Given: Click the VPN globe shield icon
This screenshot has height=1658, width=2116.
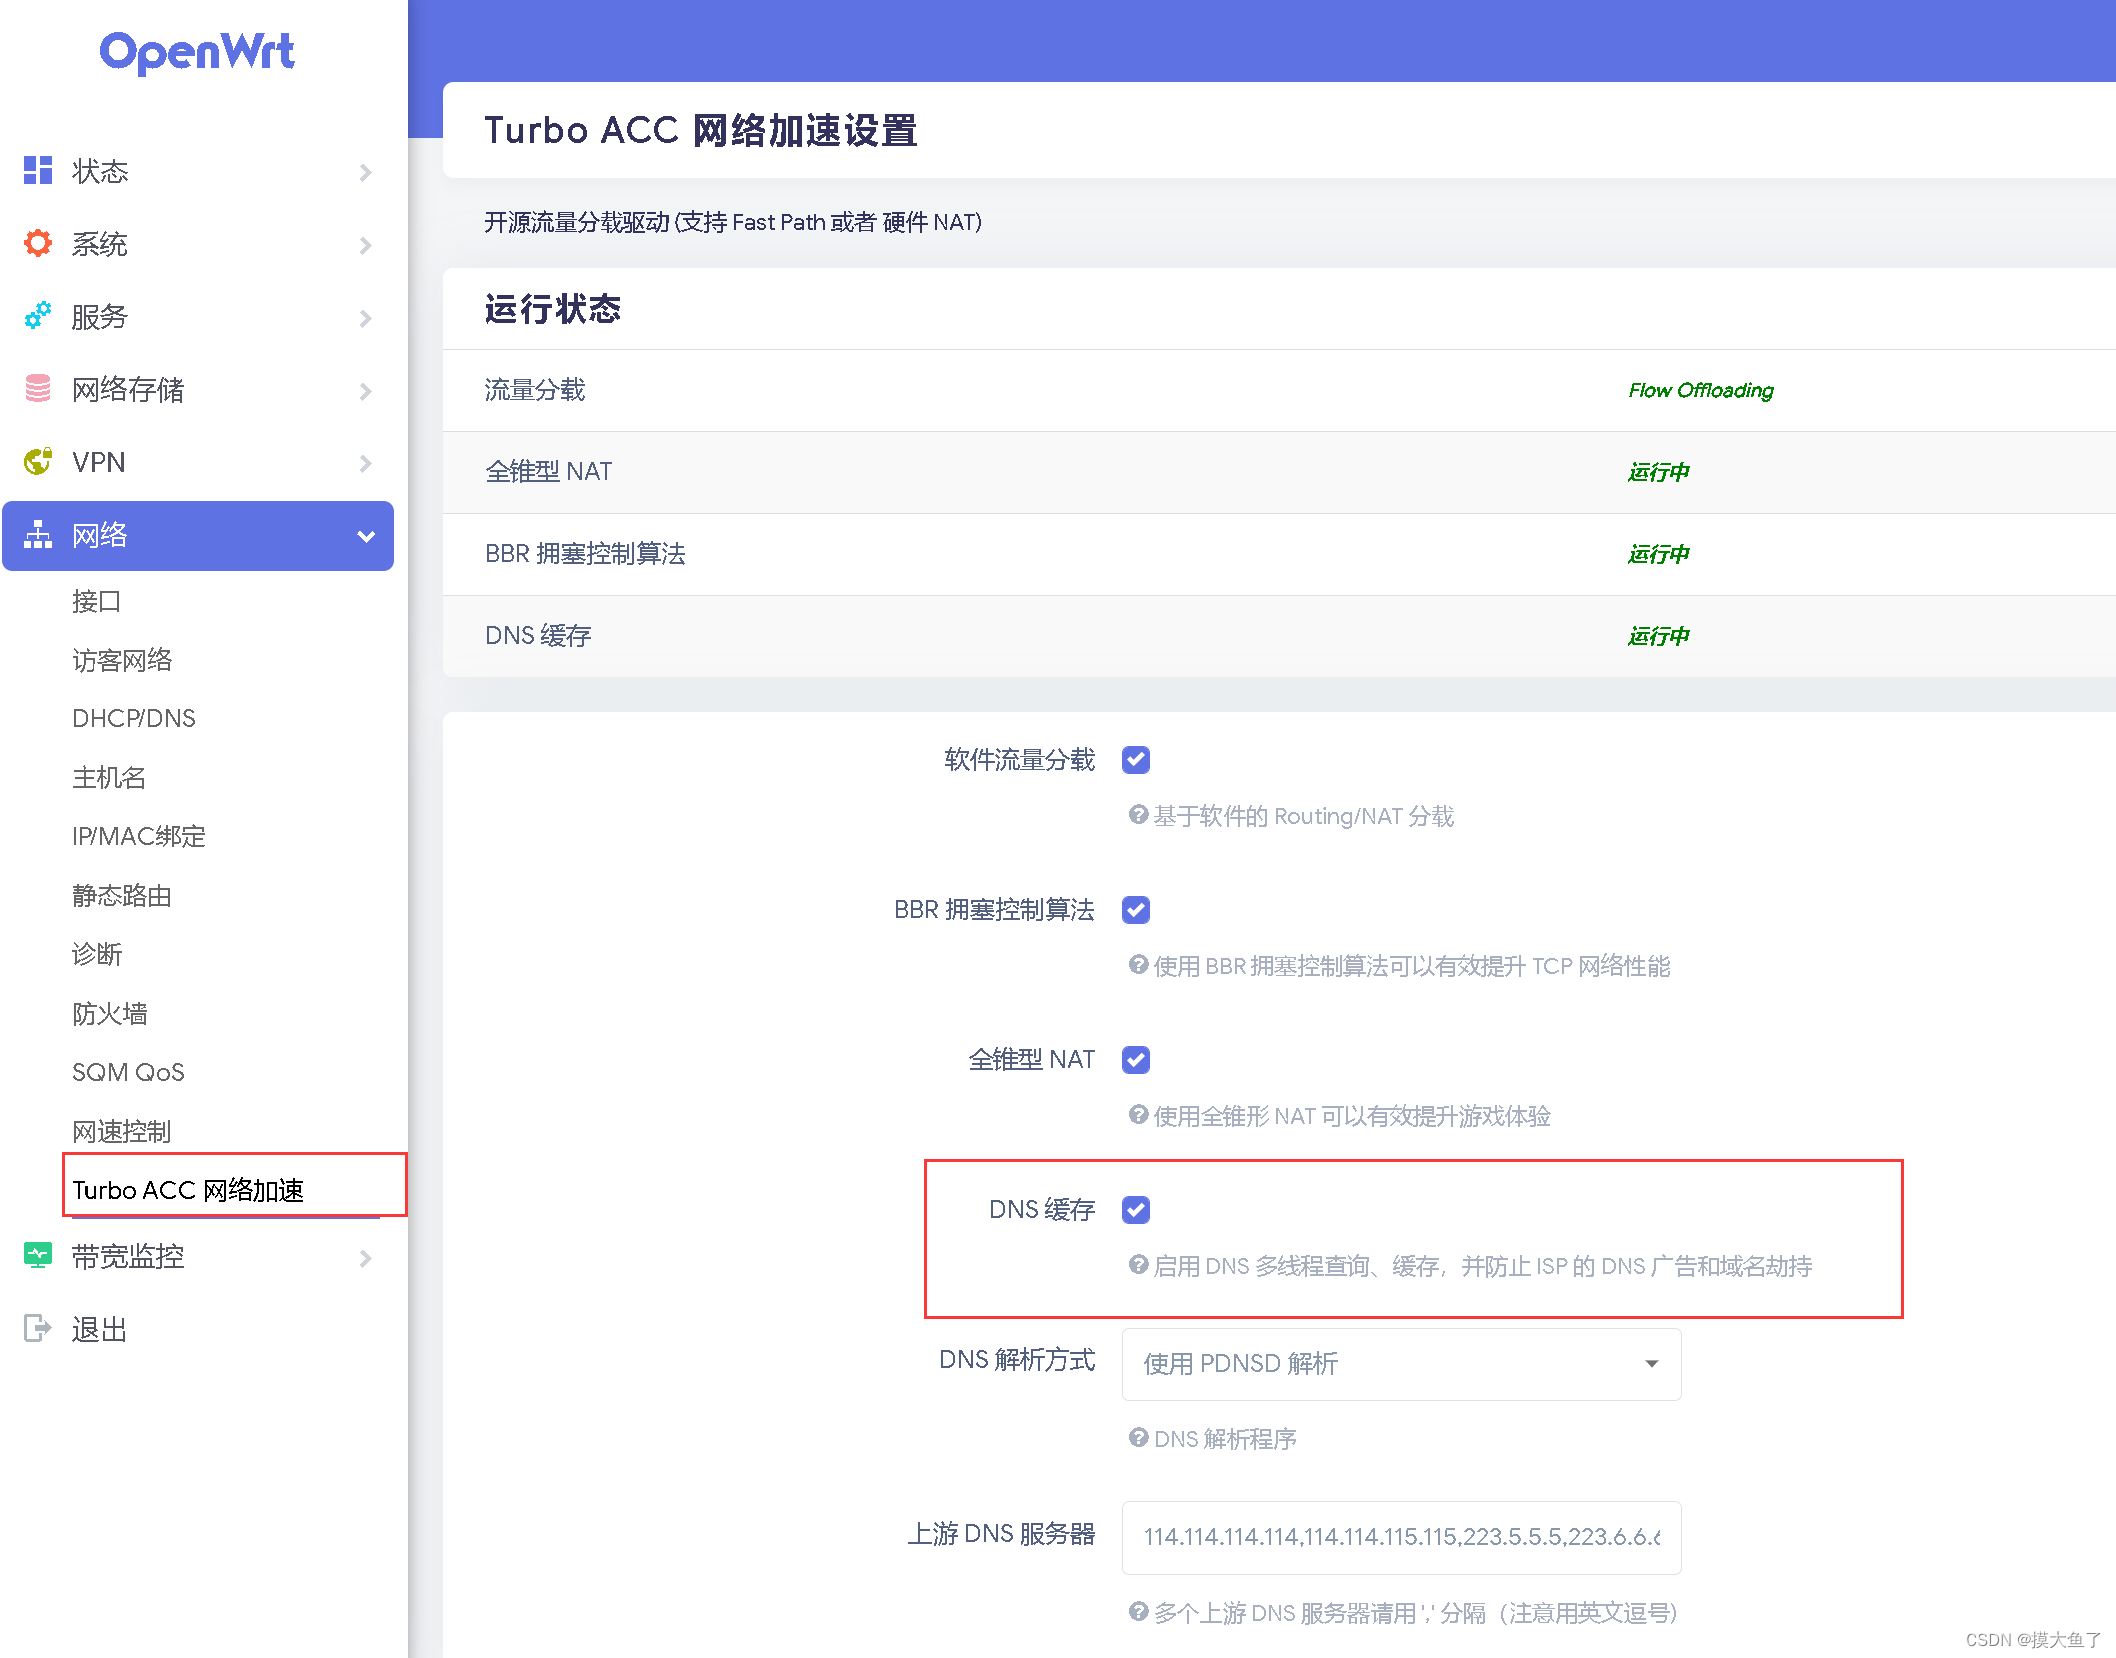Looking at the screenshot, I should pyautogui.click(x=38, y=462).
